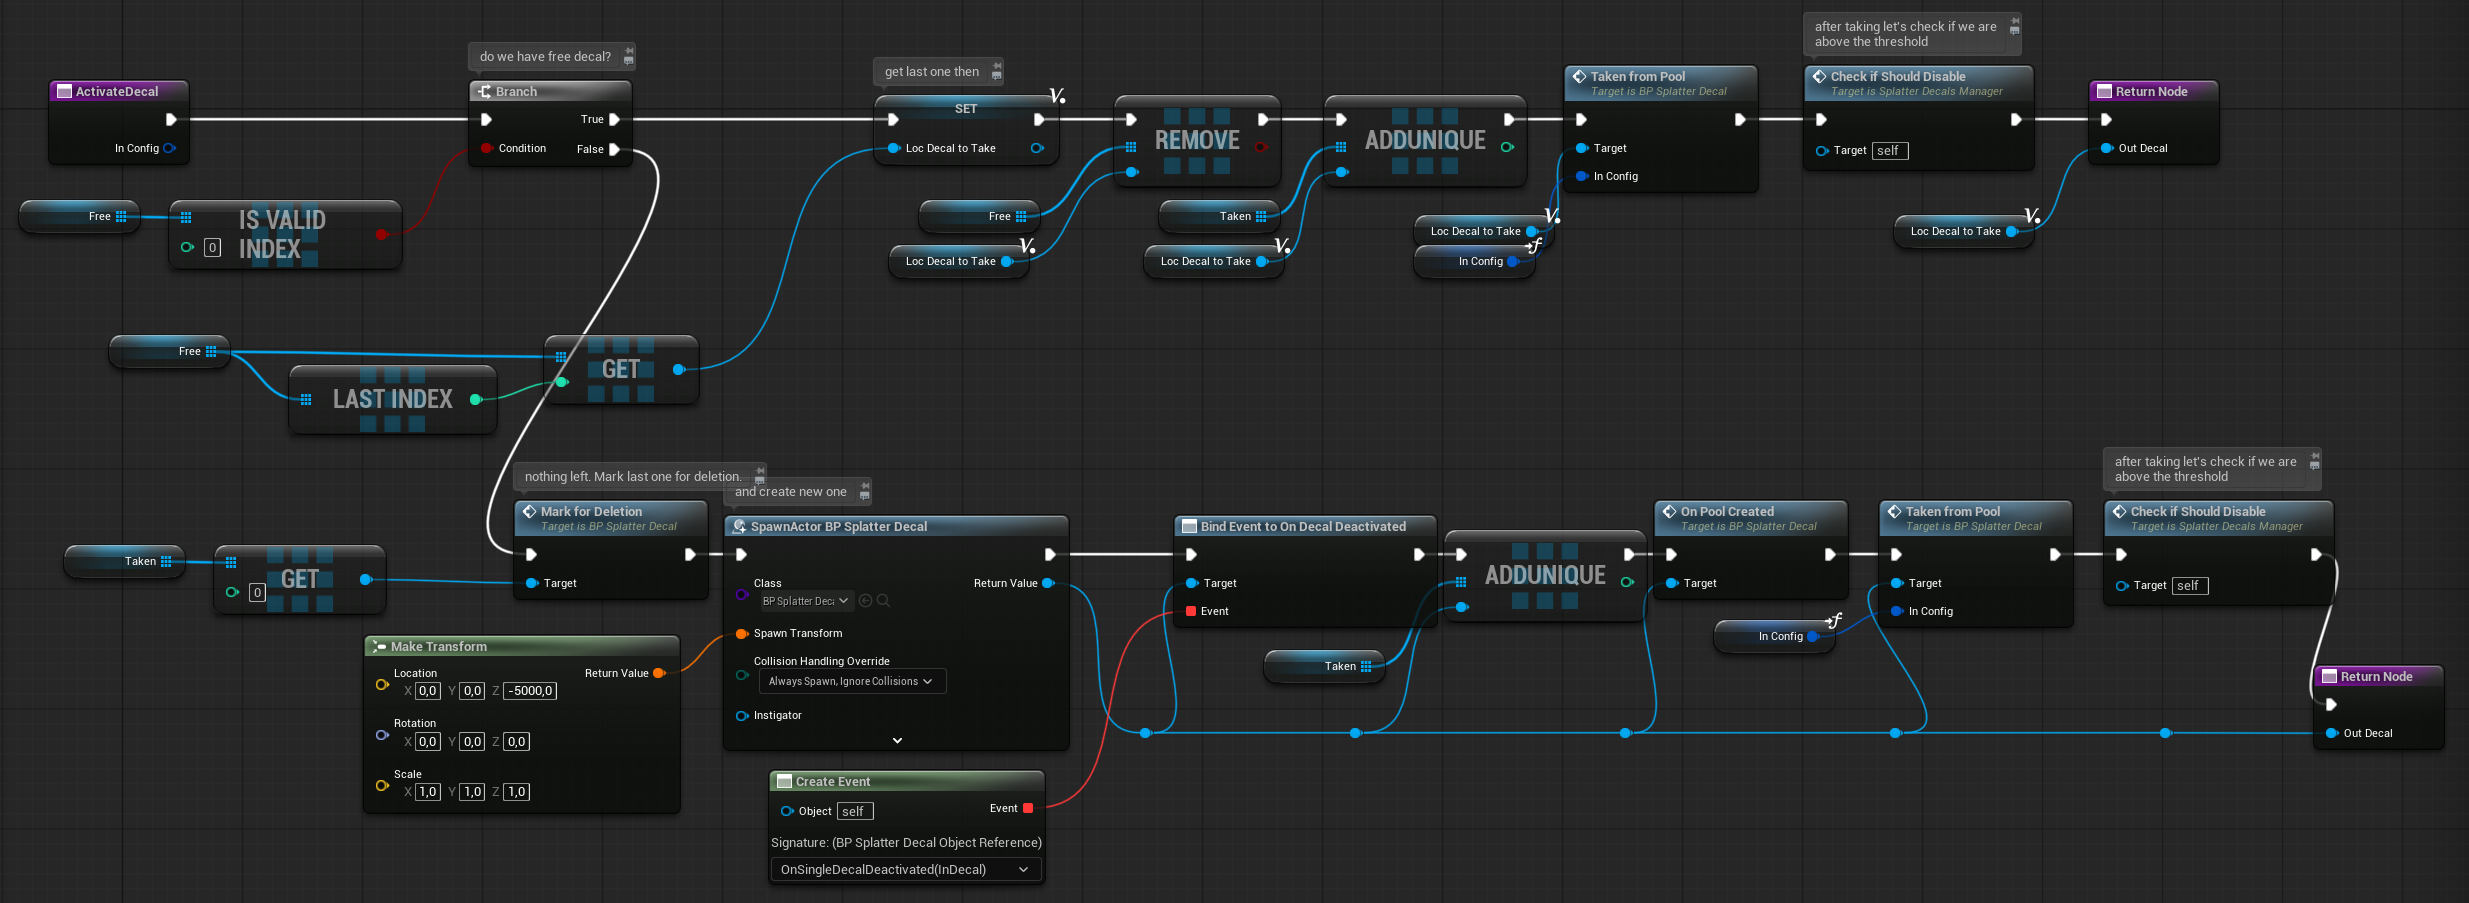Click the browse-to-asset magnifier icon beside Class
This screenshot has width=2469, height=903.
[x=883, y=601]
